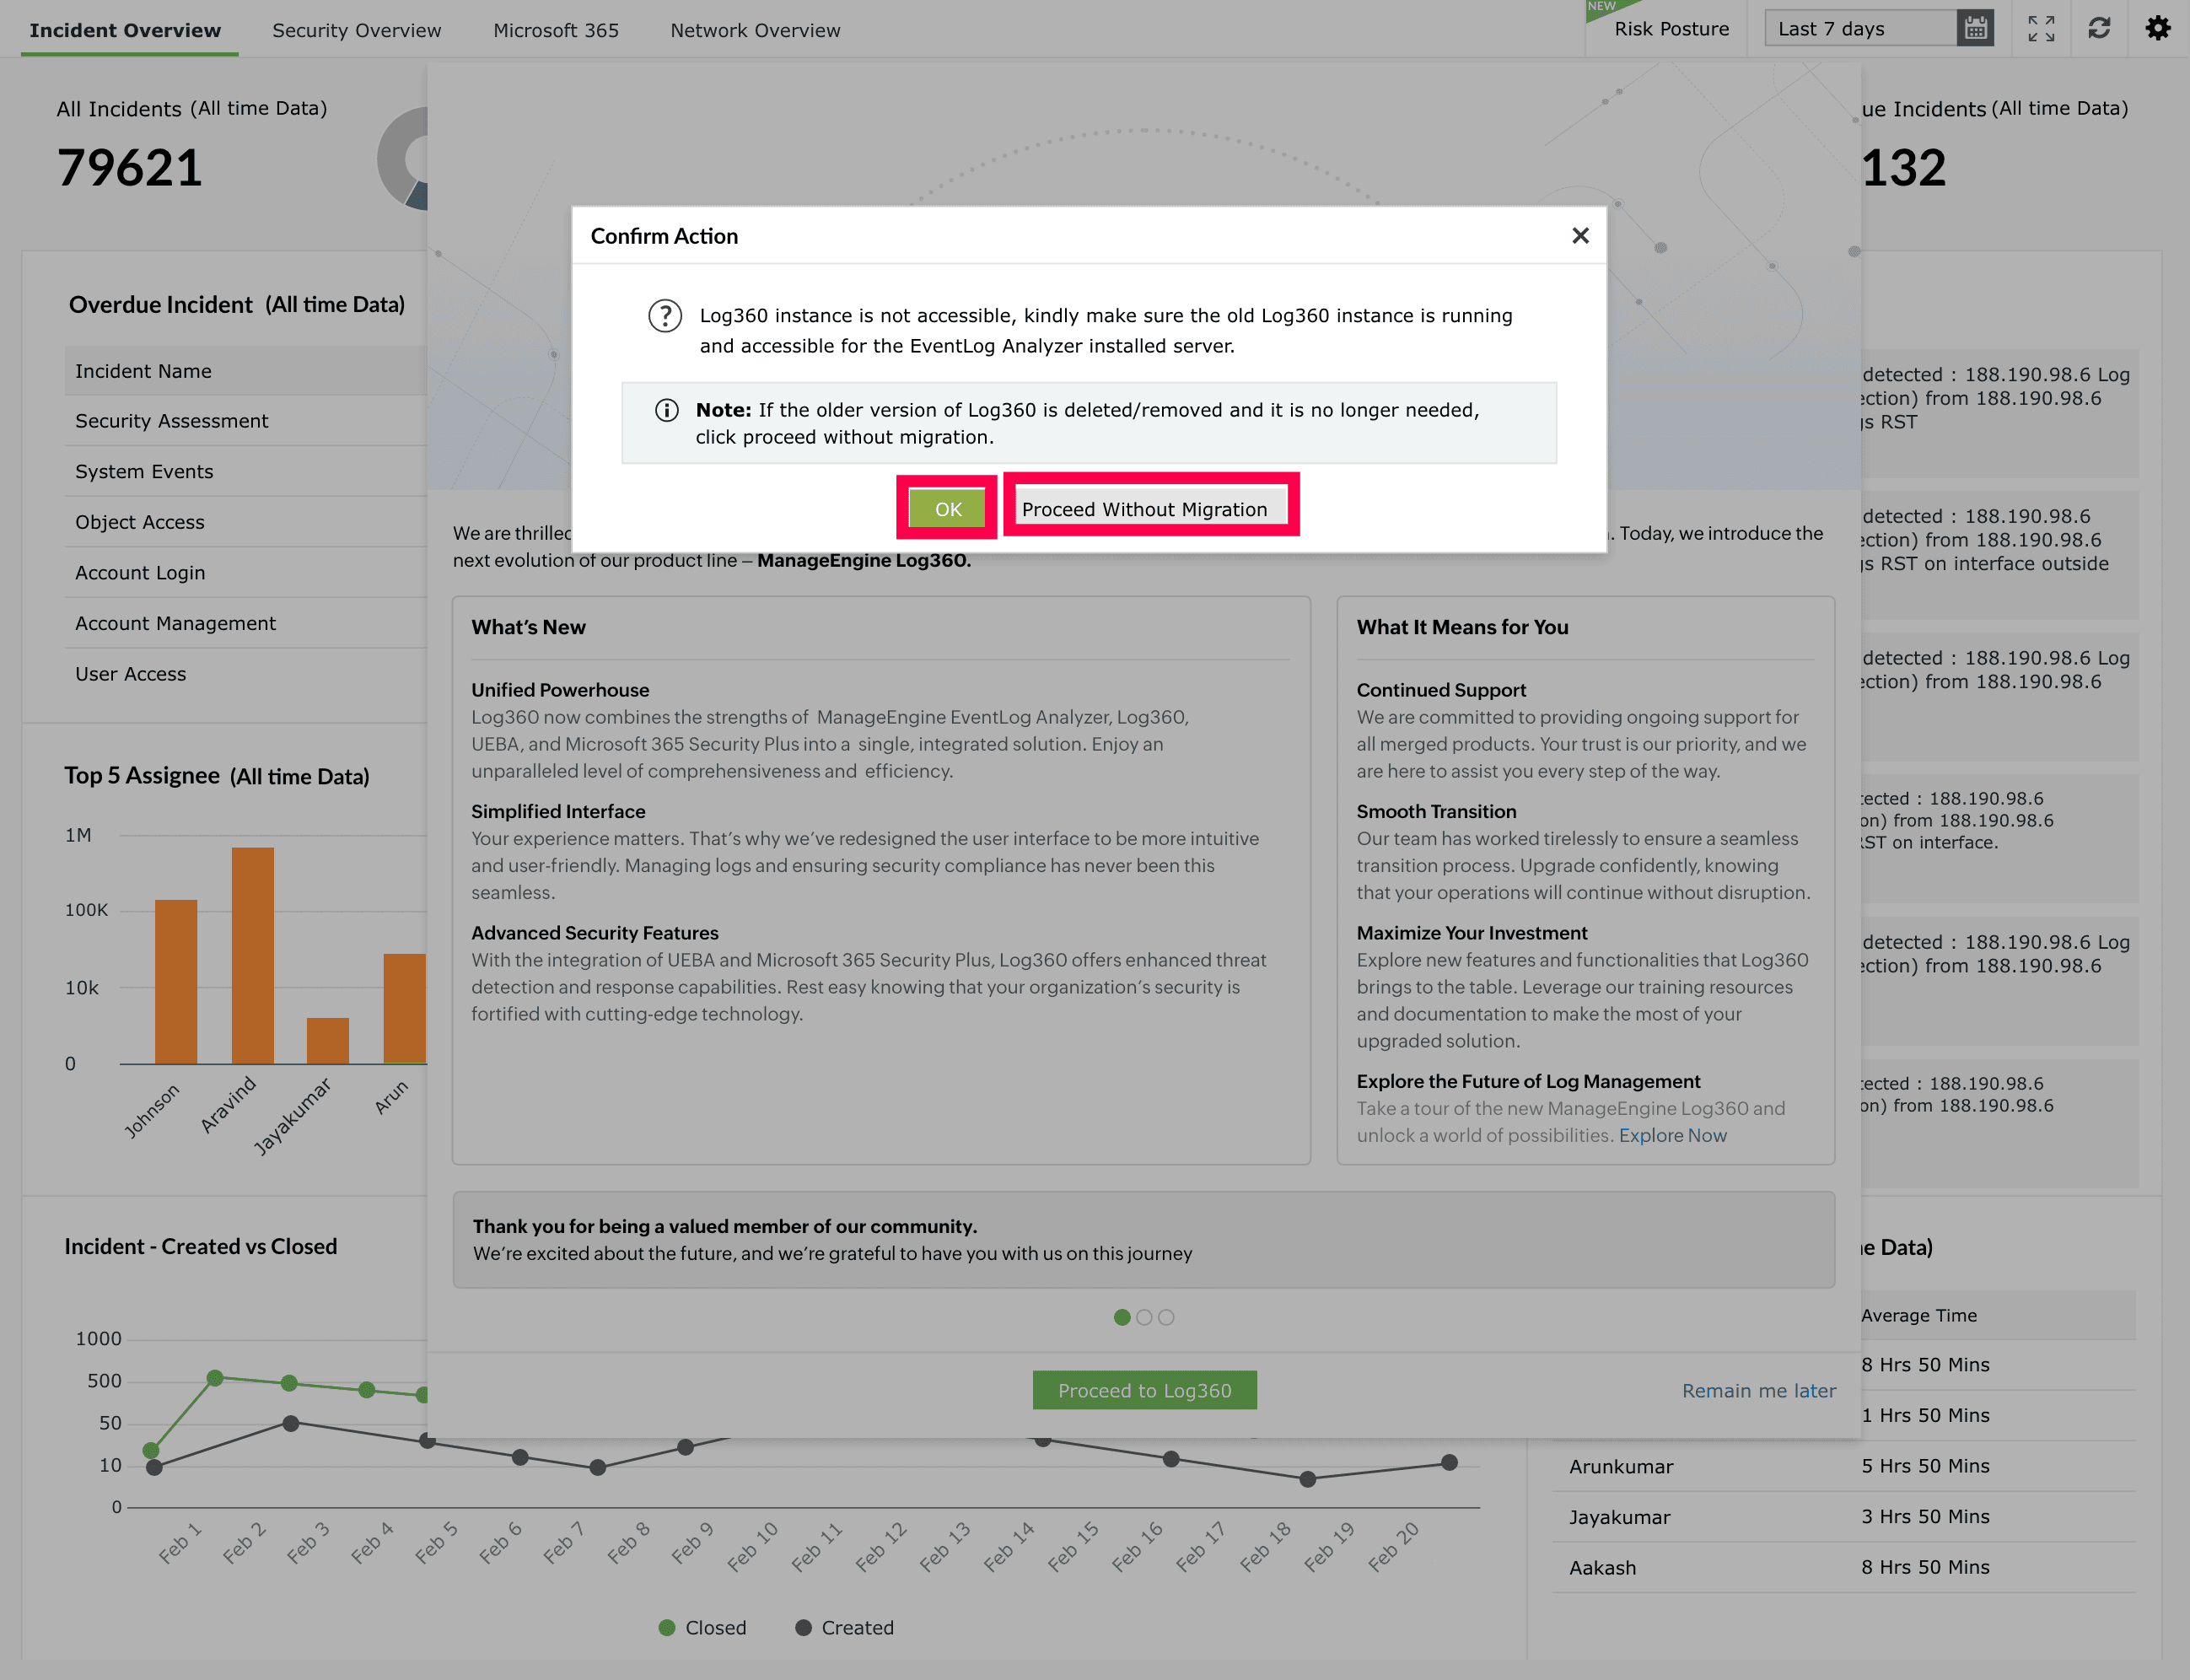
Task: Open the Risk Posture tab
Action: 1671,29
